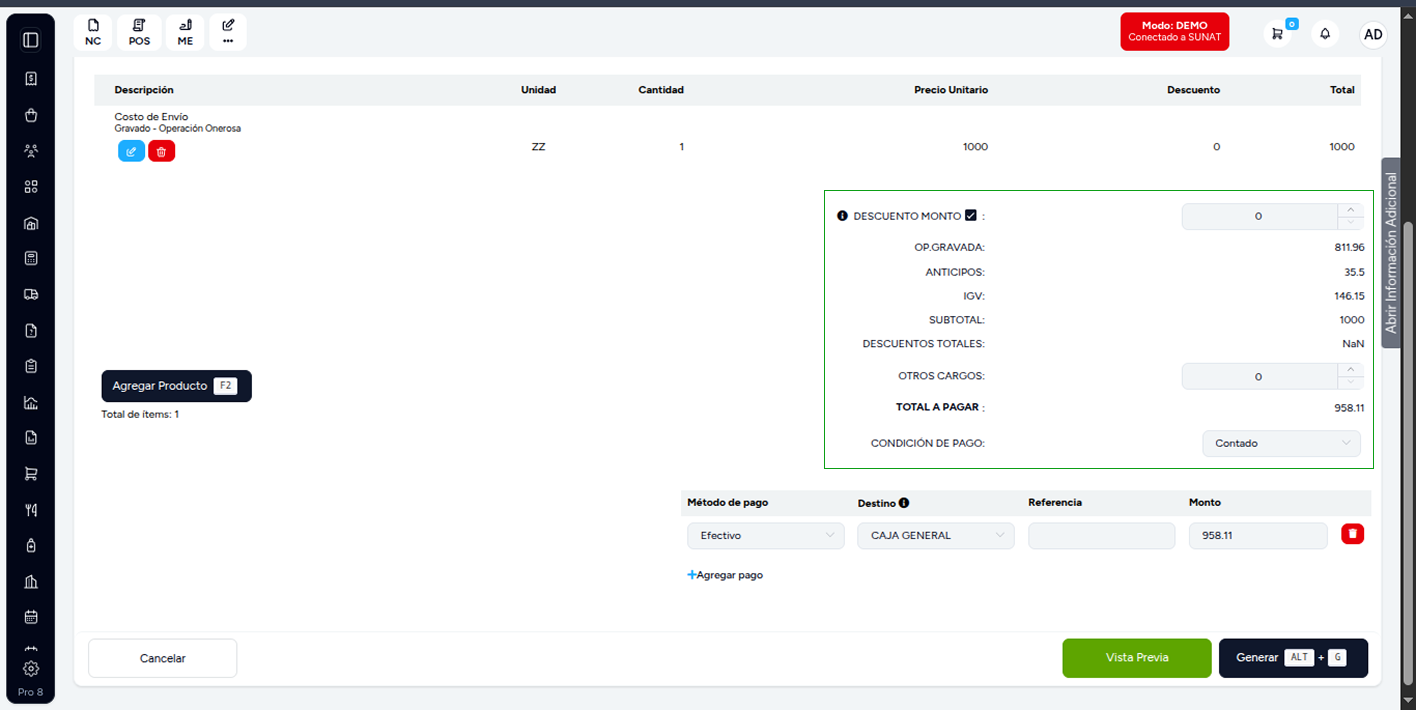Click the Vista Previa button

pyautogui.click(x=1137, y=658)
